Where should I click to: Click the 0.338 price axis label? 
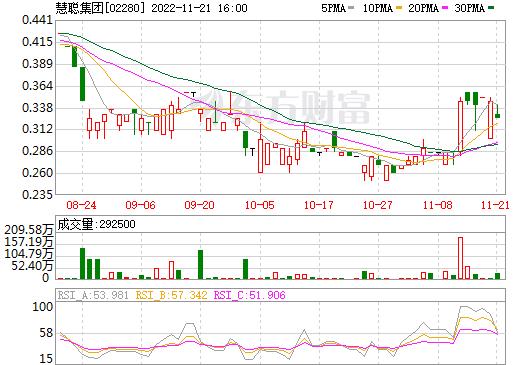click(x=37, y=108)
